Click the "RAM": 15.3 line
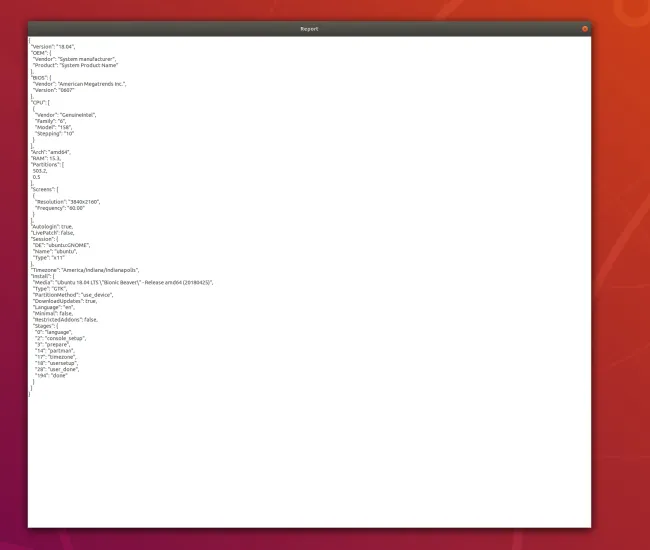Viewport: 650px width, 550px height. pyautogui.click(x=46, y=159)
